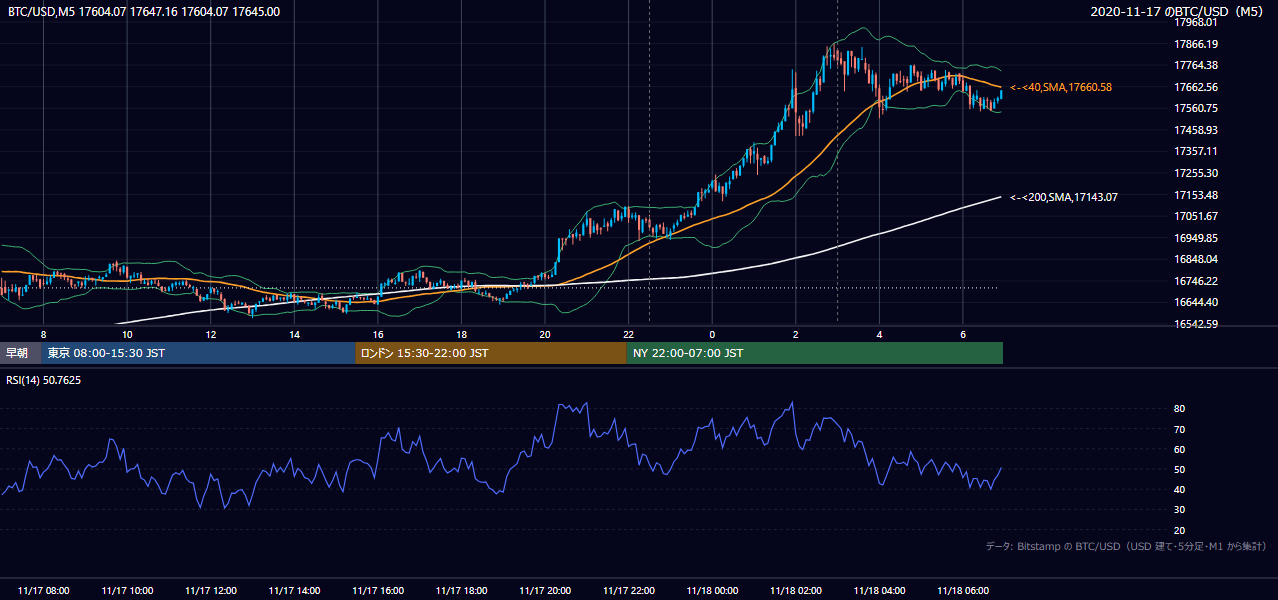Click the bottom time label 11/17 18:00
The image size is (1278, 600).
pyautogui.click(x=461, y=590)
